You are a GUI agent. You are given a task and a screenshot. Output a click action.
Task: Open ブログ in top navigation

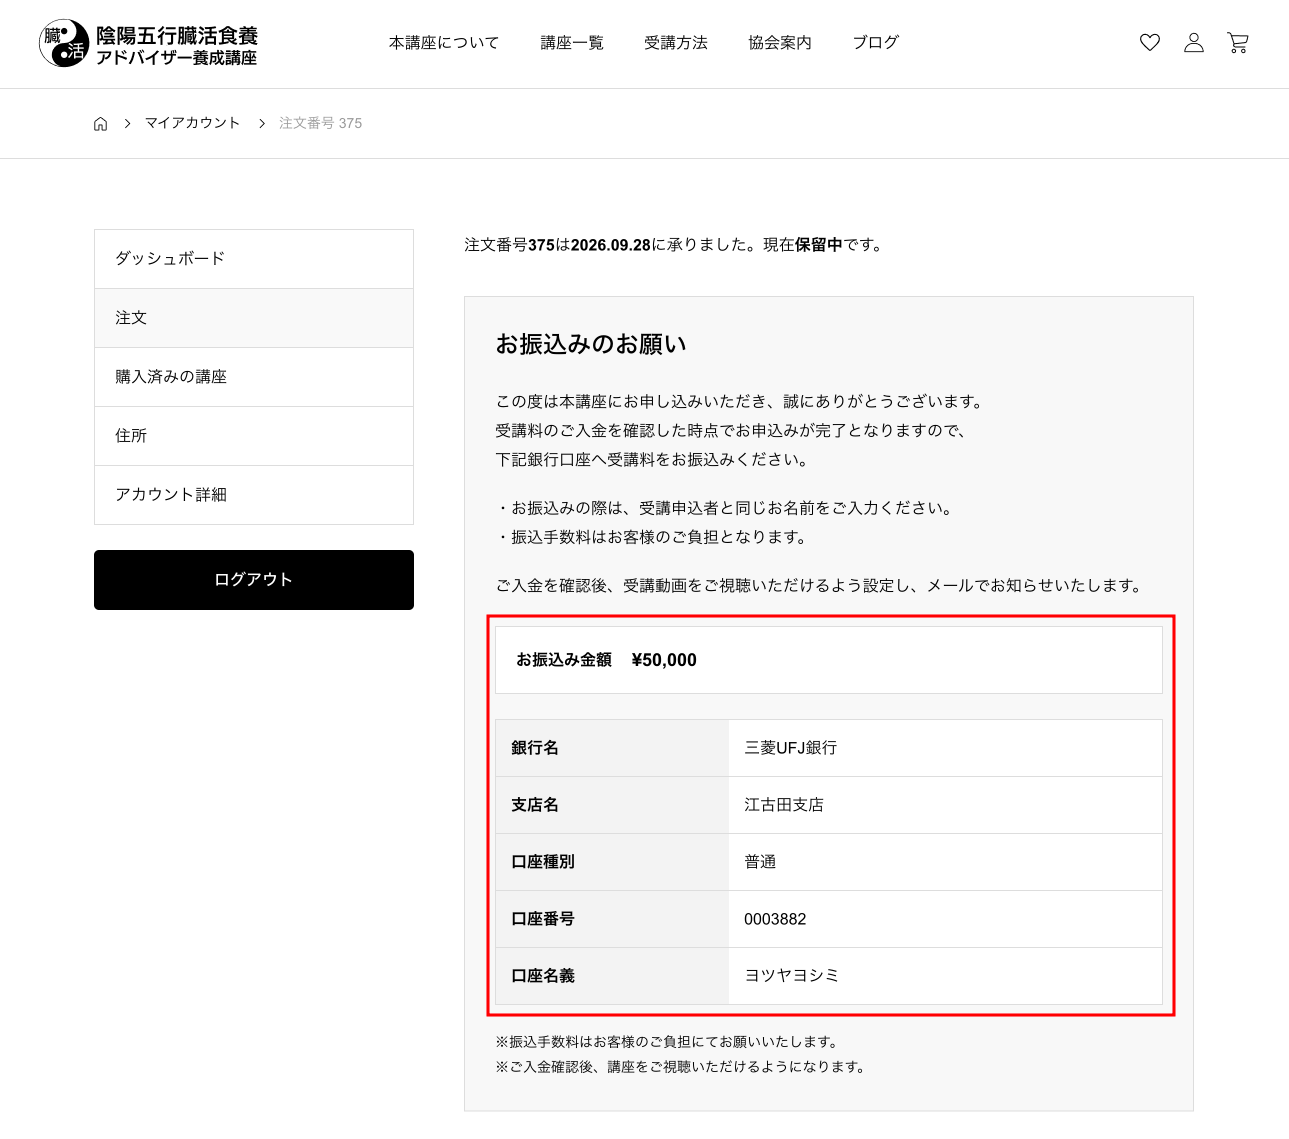click(x=876, y=43)
